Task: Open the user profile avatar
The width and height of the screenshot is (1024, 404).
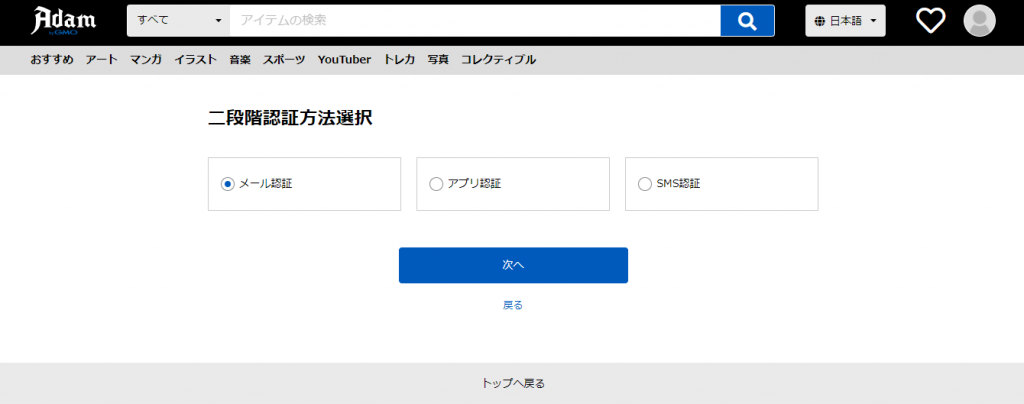Action: [x=979, y=20]
